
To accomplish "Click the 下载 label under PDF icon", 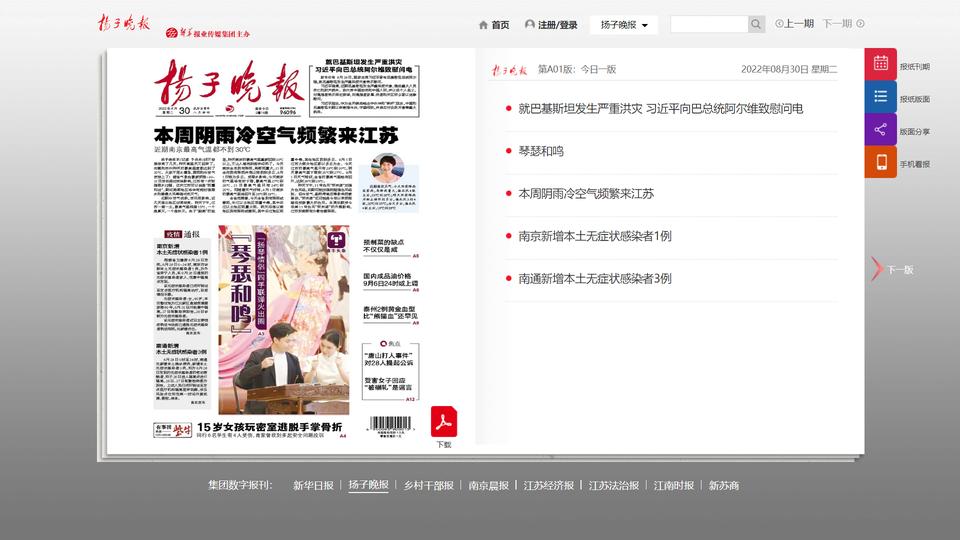I will 444,444.
